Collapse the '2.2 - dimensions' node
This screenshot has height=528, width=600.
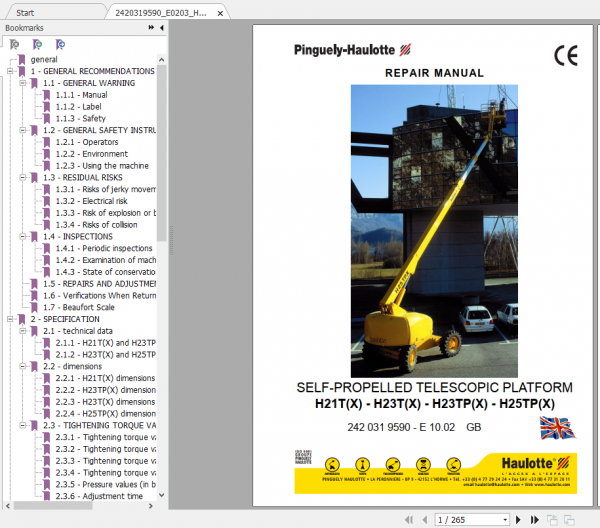tap(23, 366)
